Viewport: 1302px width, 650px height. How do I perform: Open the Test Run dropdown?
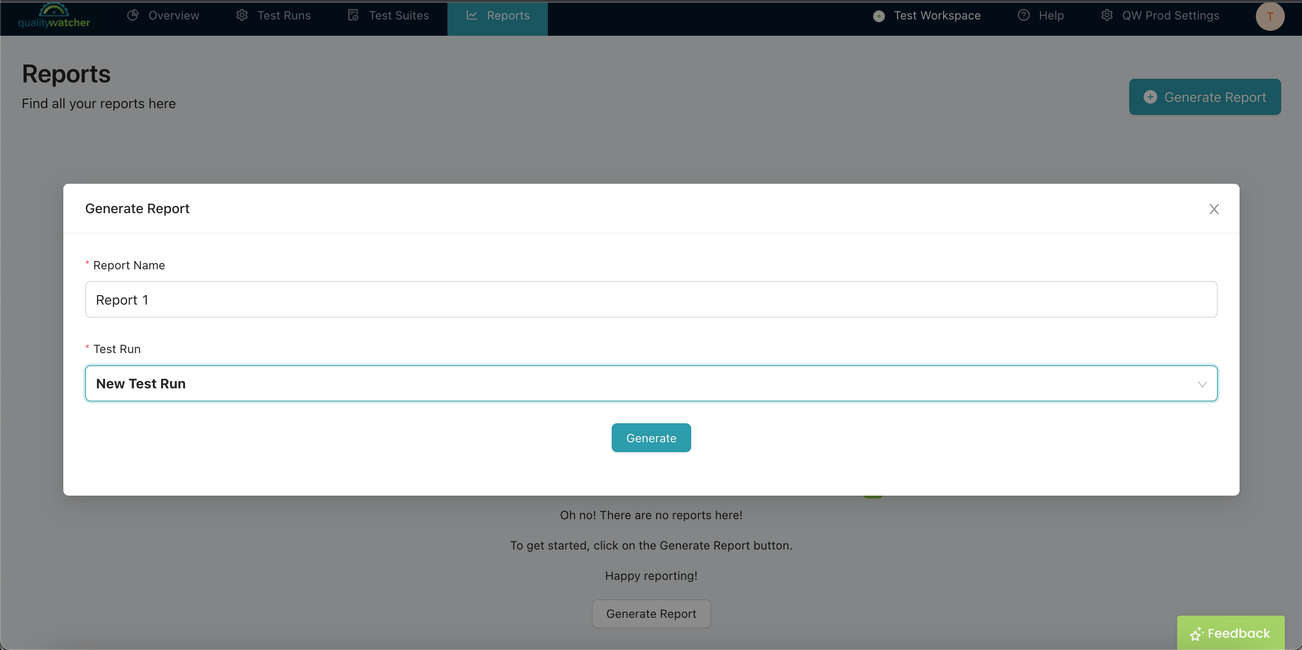click(651, 384)
